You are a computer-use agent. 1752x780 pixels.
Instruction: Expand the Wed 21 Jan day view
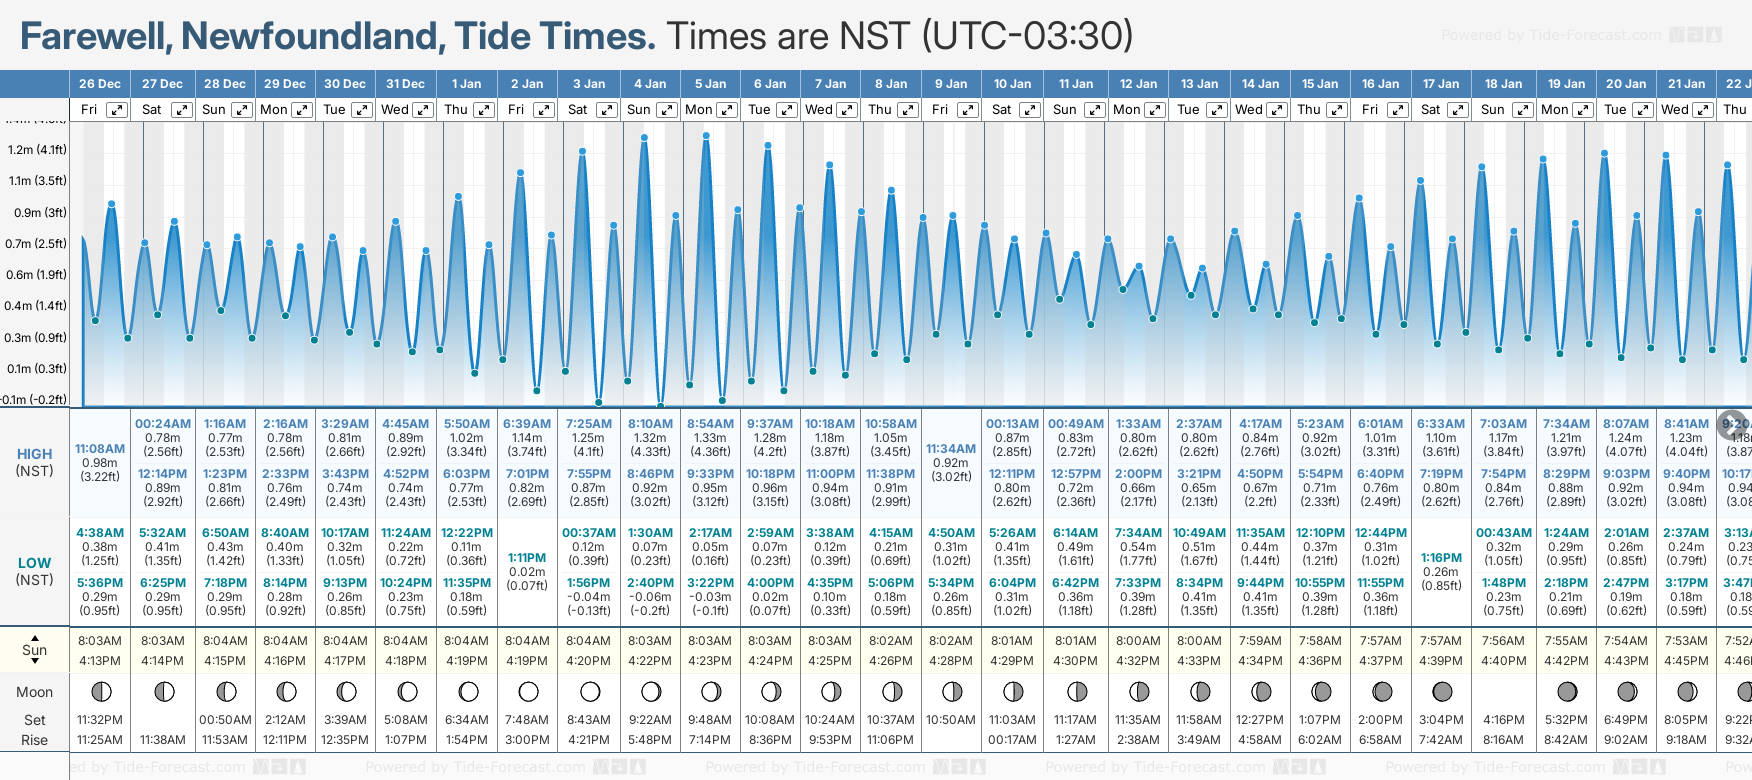pyautogui.click(x=1702, y=110)
